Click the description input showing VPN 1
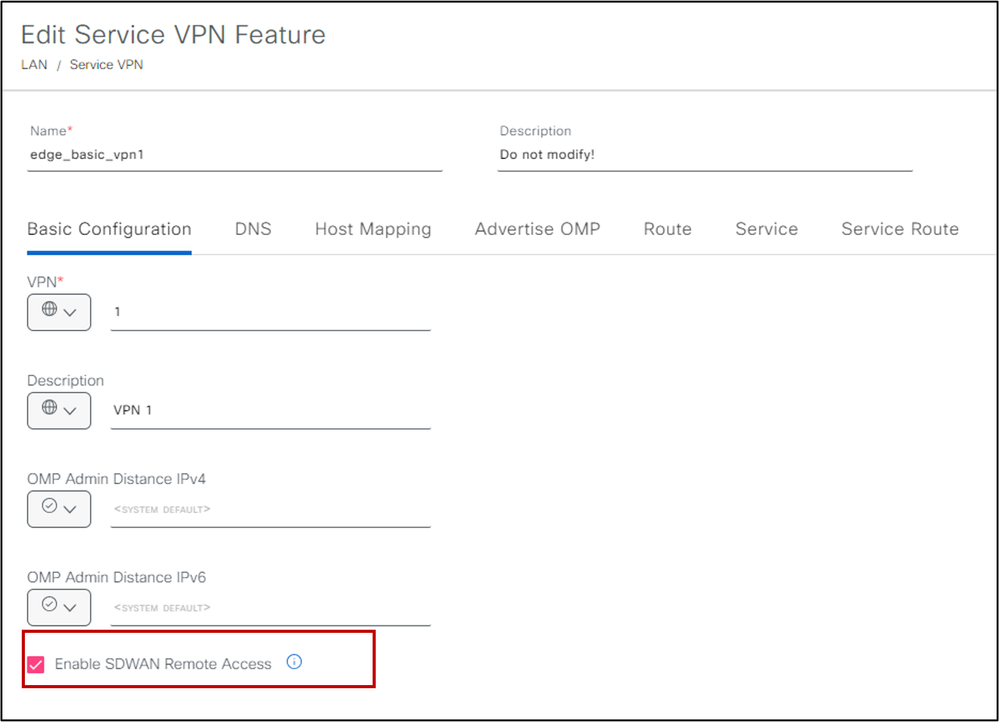This screenshot has width=999, height=722. 270,410
